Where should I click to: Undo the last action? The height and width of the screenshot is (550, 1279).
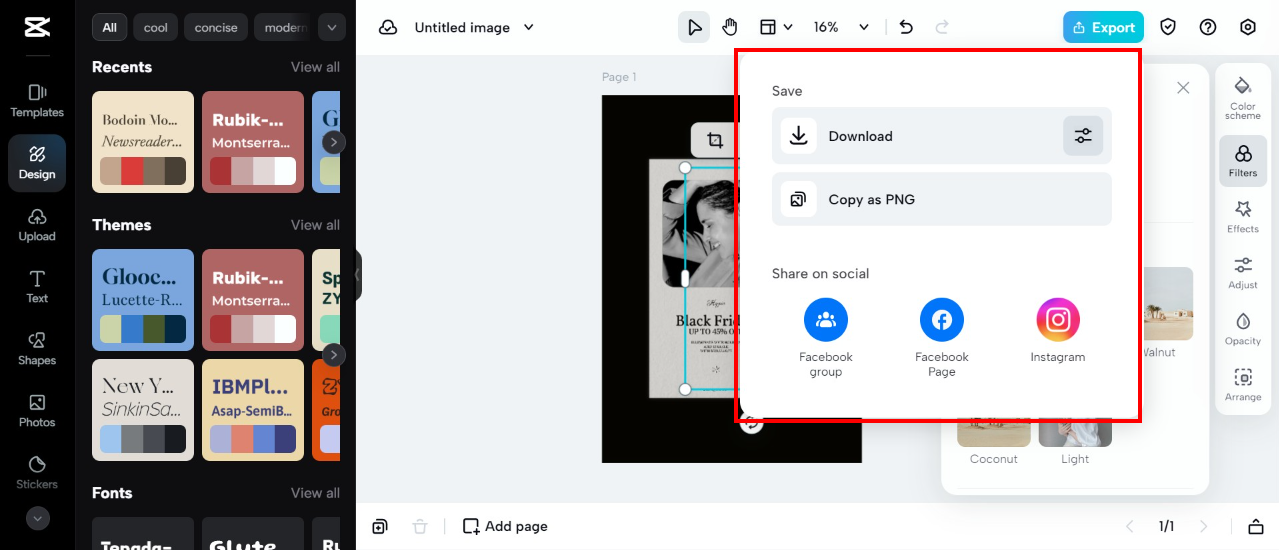(x=906, y=27)
